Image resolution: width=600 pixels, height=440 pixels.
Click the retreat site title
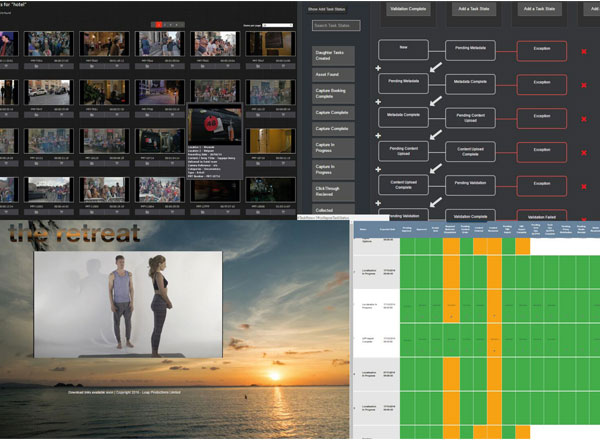pos(74,233)
